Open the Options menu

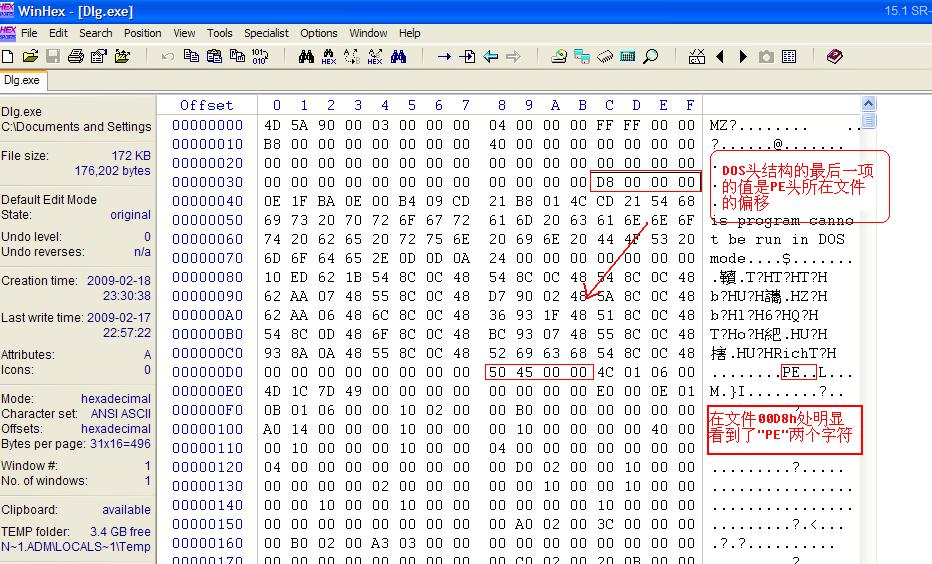[x=319, y=33]
